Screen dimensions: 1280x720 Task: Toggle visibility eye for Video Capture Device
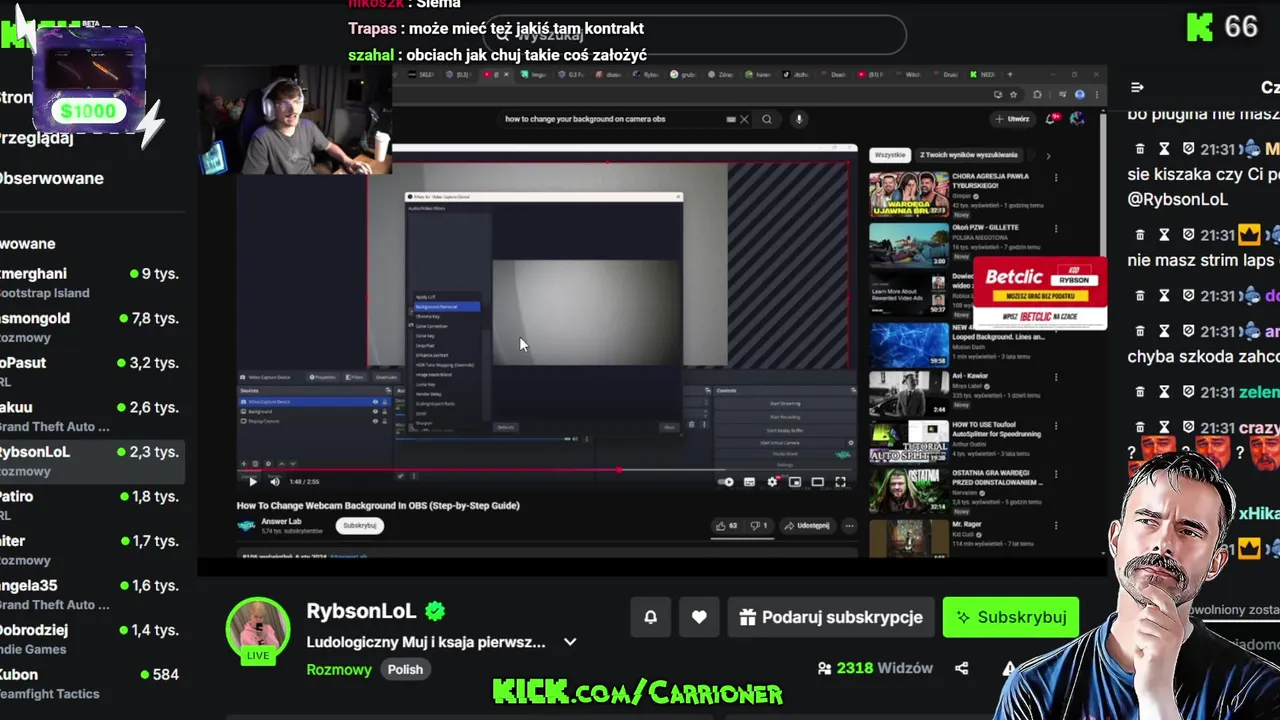click(x=375, y=401)
